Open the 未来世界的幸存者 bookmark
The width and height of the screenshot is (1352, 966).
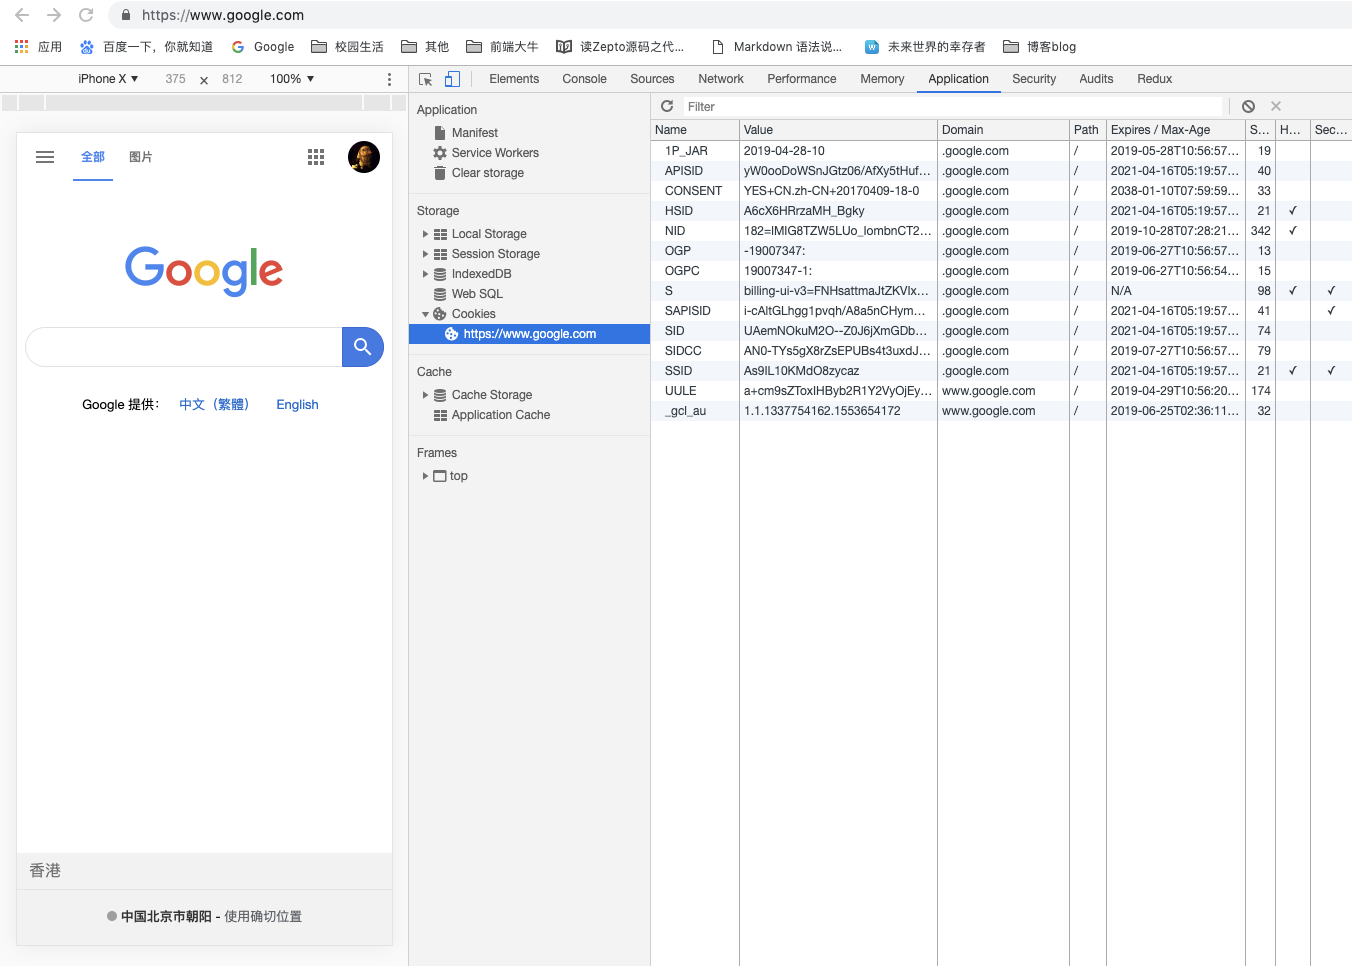click(925, 47)
